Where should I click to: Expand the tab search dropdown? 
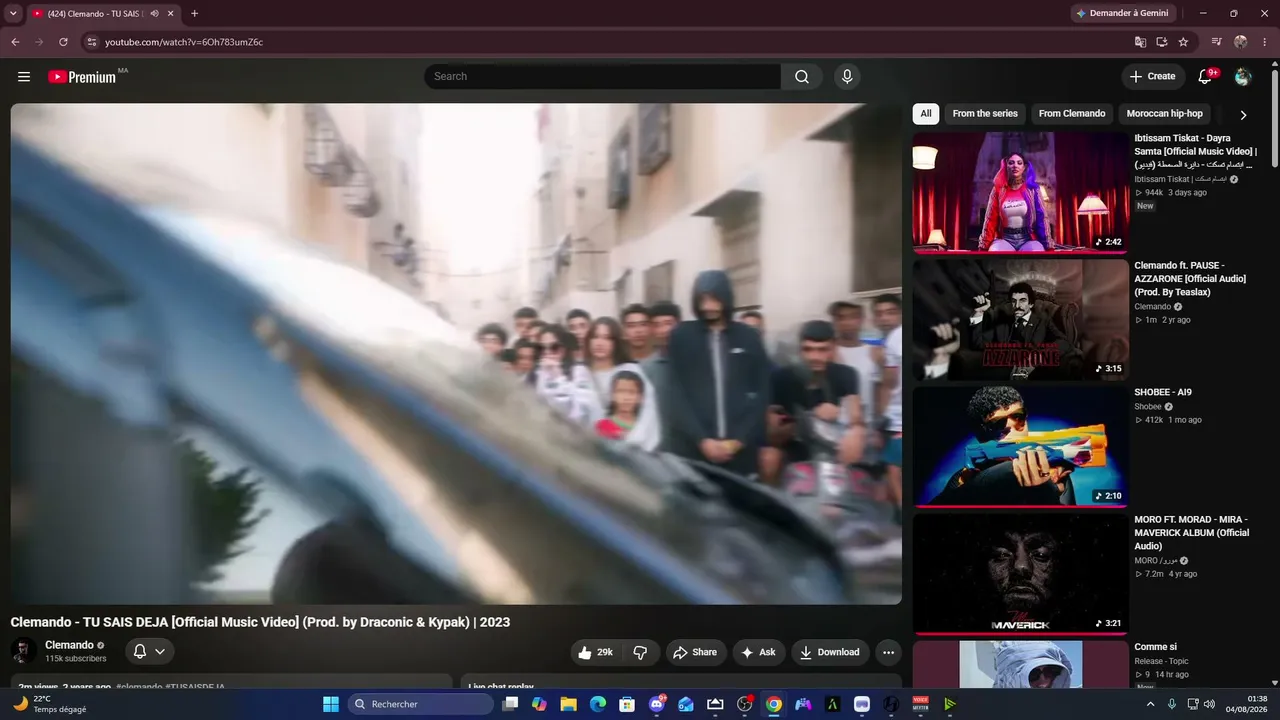pos(14,14)
